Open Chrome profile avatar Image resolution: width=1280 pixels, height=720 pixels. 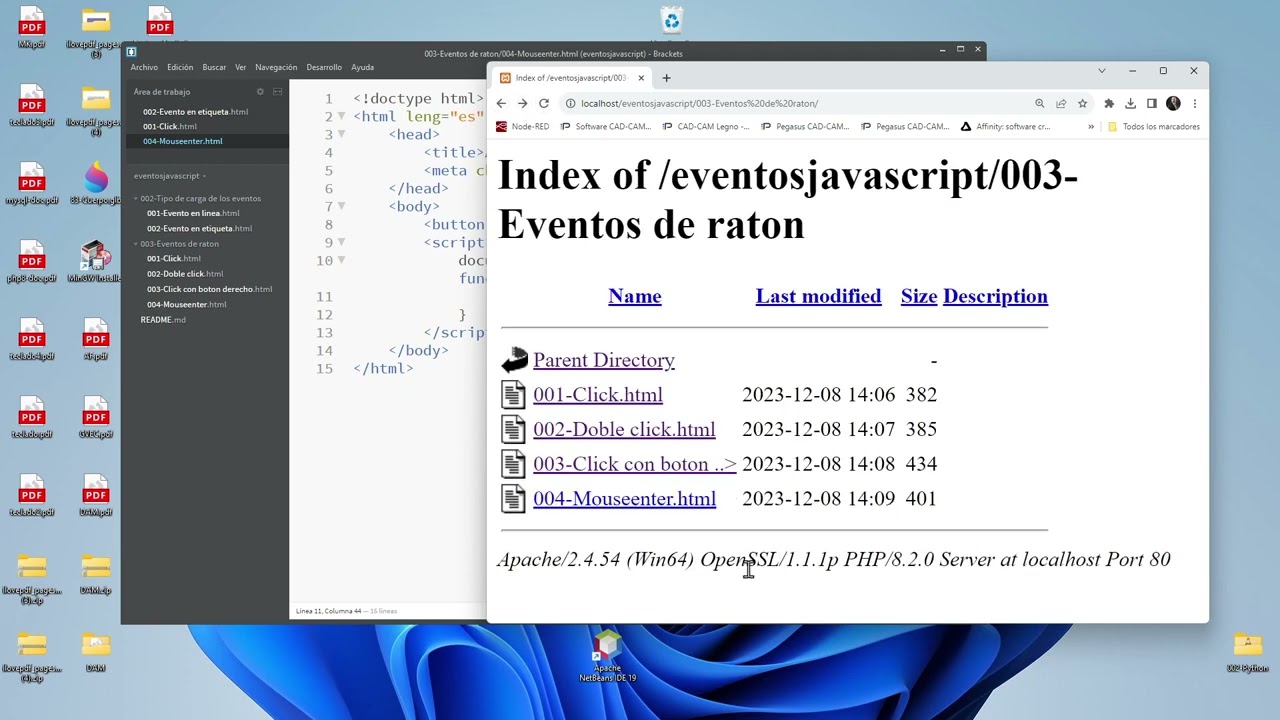pos(1173,103)
